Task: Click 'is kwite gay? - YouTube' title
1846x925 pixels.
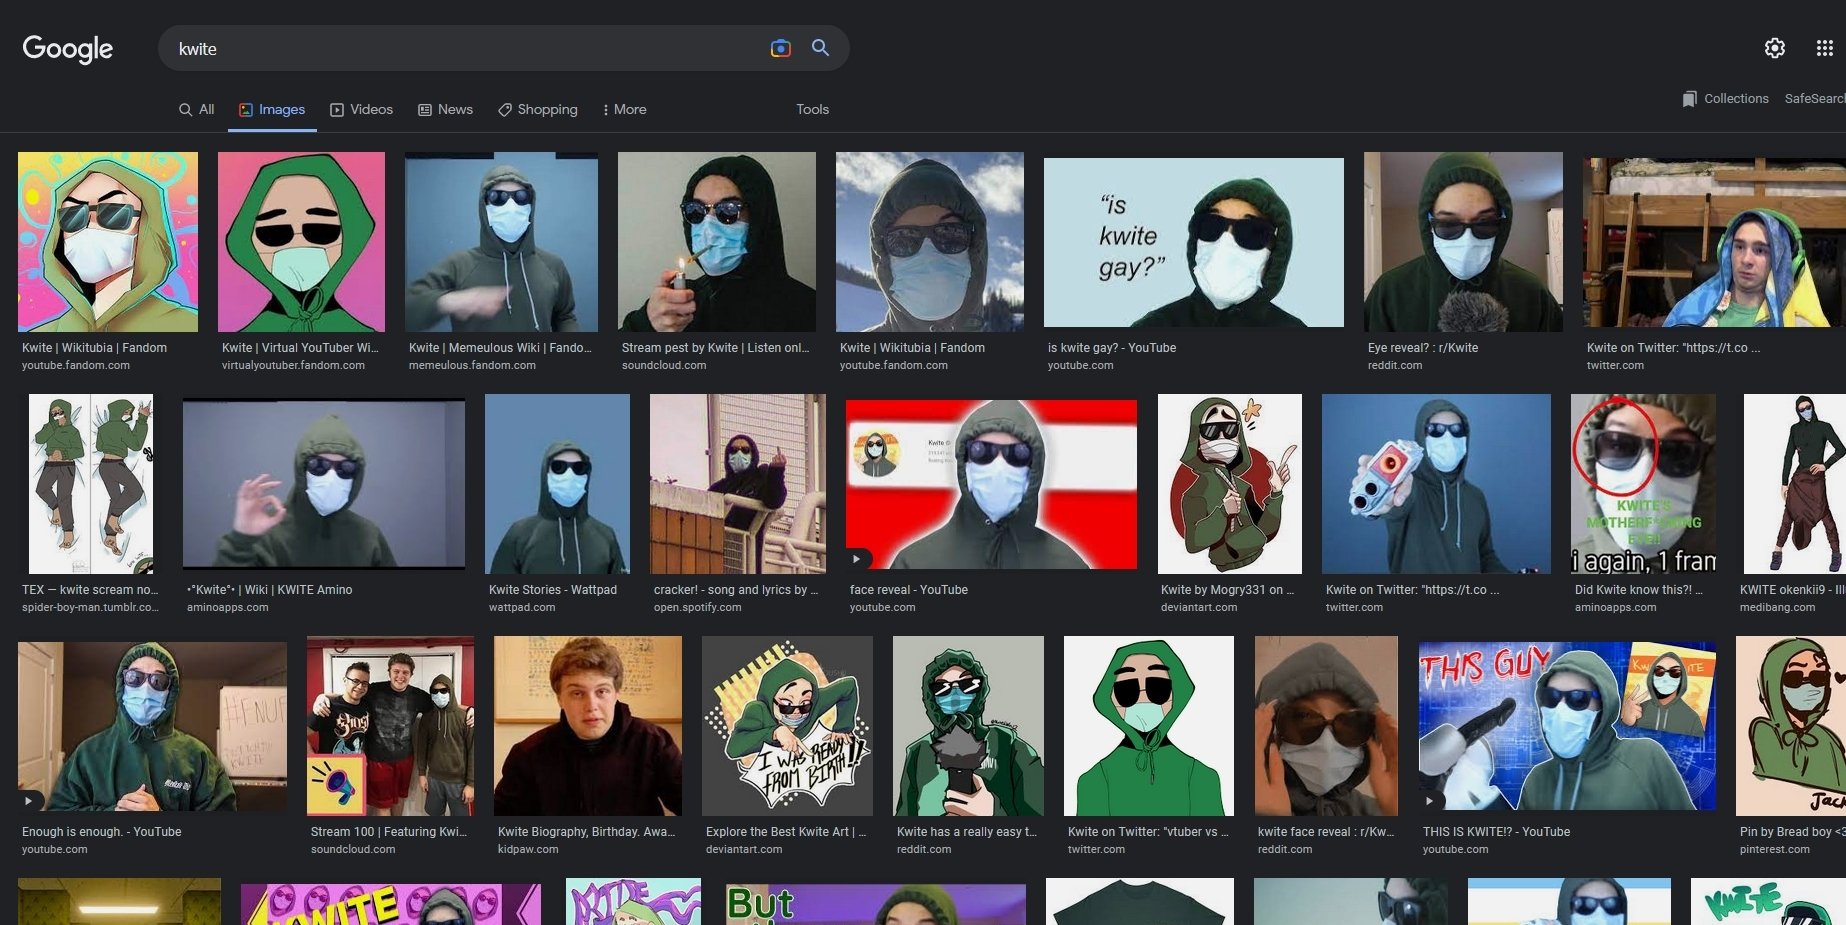Action: 1112,348
